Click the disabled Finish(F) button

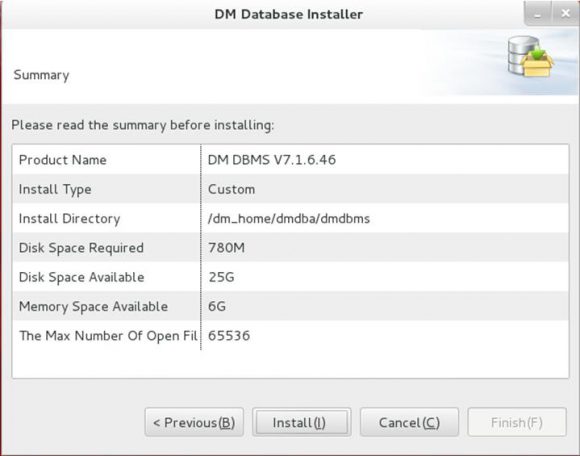tap(517, 422)
